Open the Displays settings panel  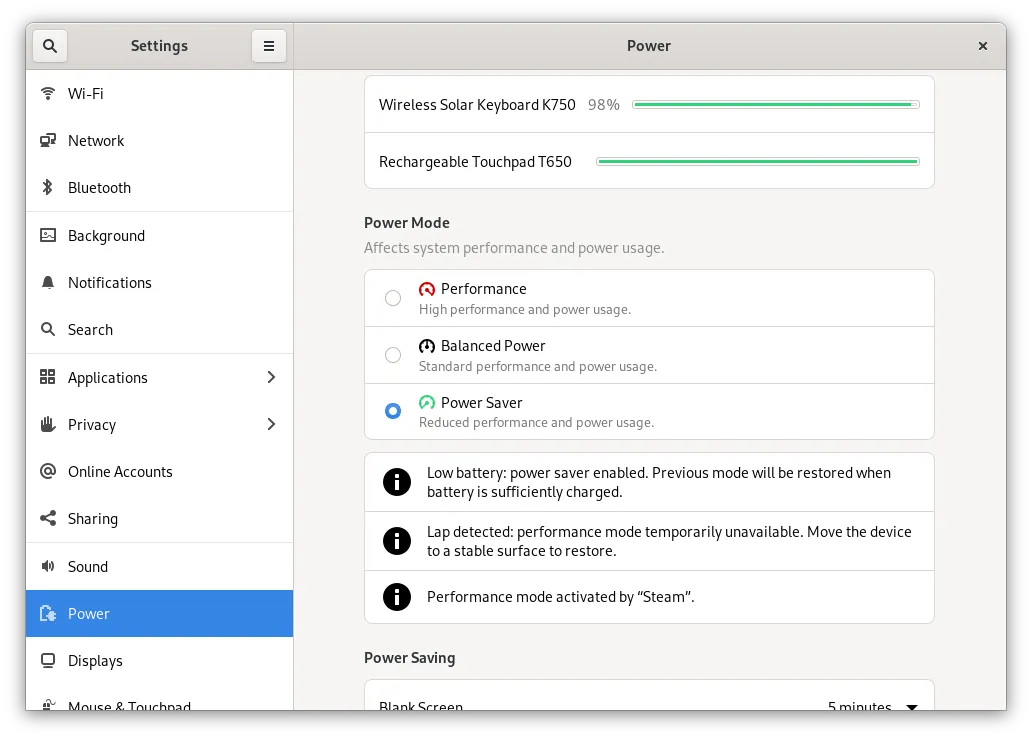click(x=95, y=661)
